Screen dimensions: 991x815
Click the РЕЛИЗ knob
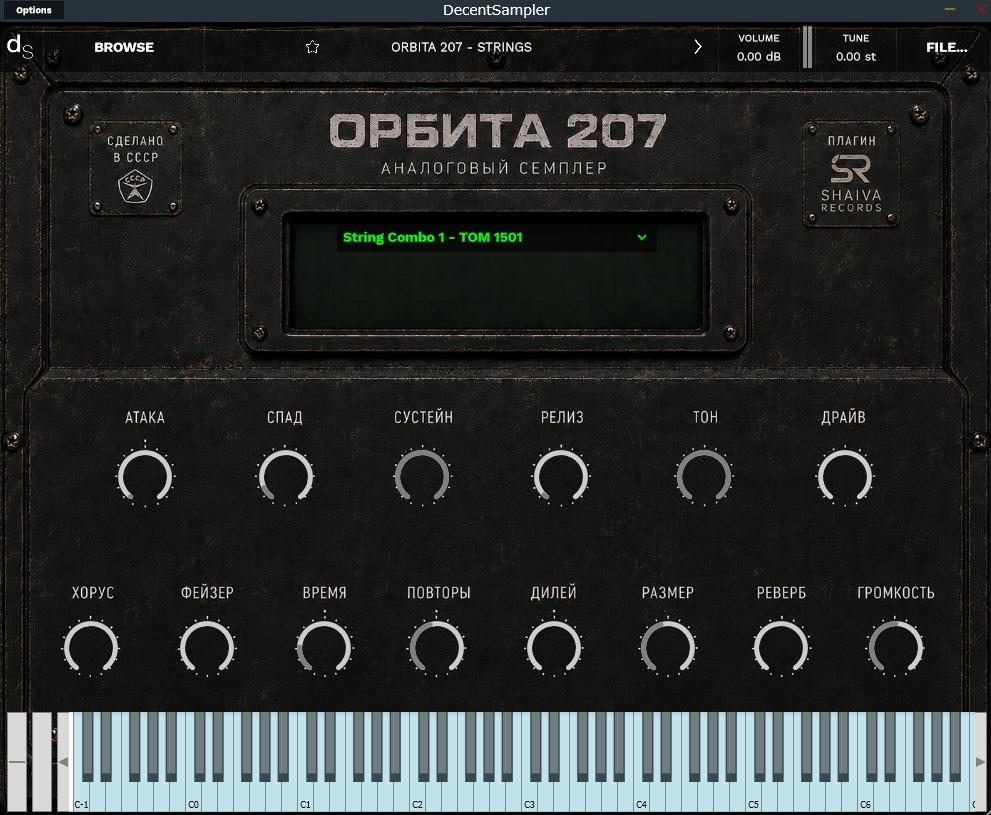tap(561, 476)
